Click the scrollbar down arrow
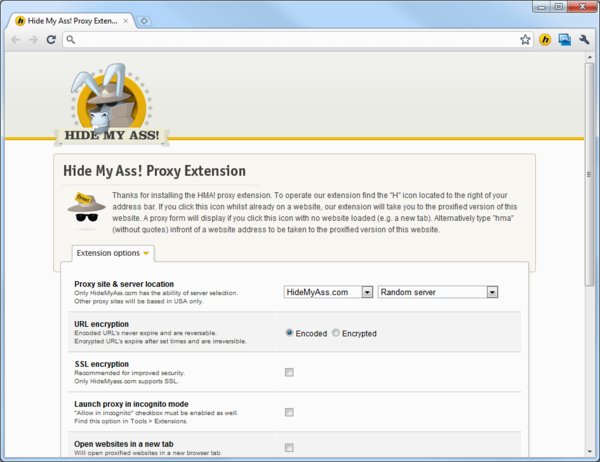Viewport: 600px width, 462px height. 589,451
